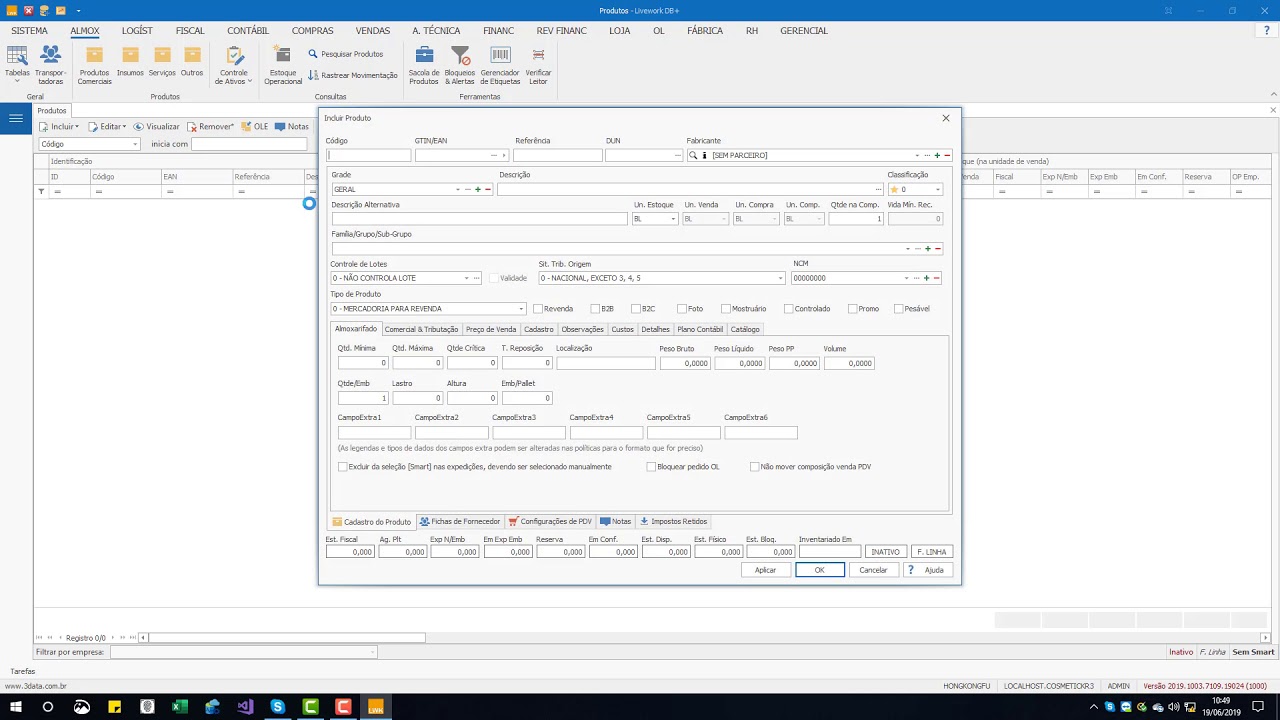Remove Família/Grupo with red minus
This screenshot has width=1280, height=720.
pyautogui.click(x=938, y=248)
